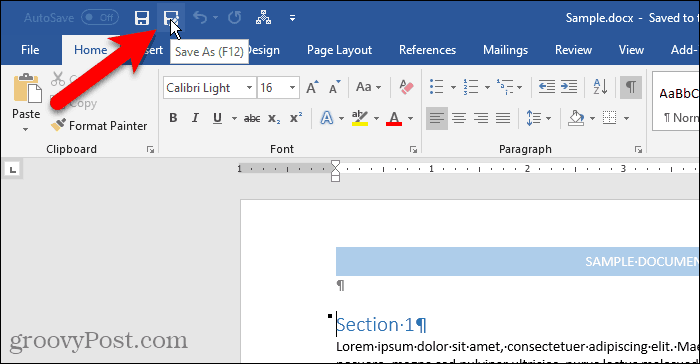Click the Save icon in Quick Access Toolbar

tap(142, 18)
